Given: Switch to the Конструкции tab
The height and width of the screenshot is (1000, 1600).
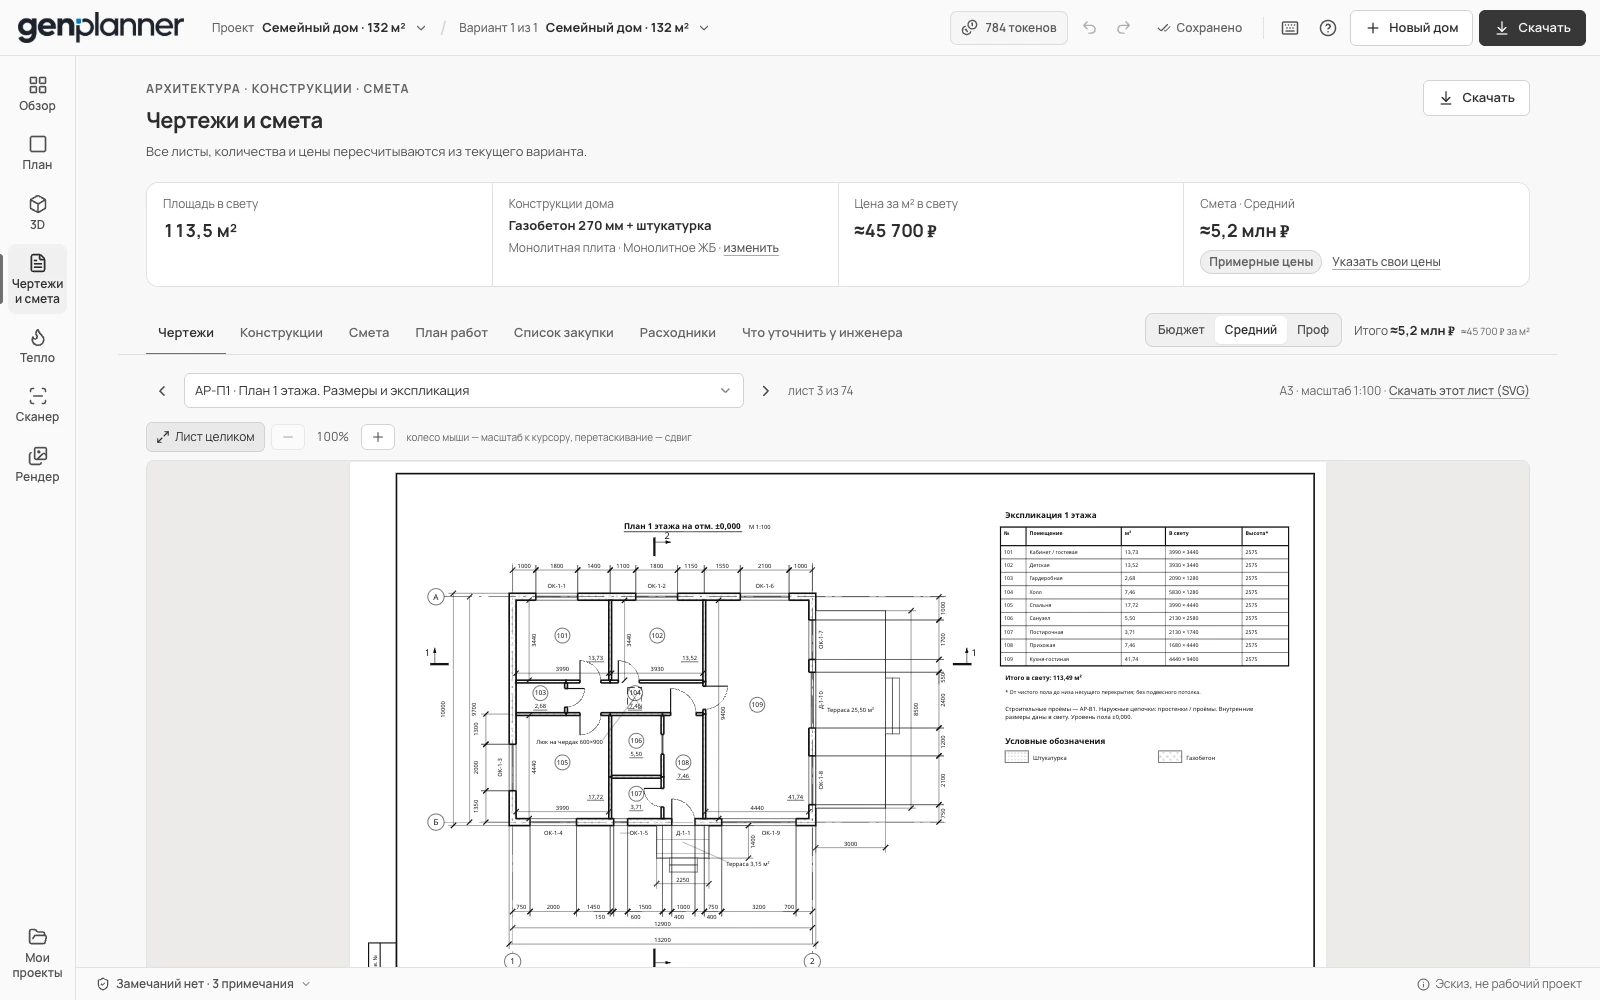Looking at the screenshot, I should [x=281, y=333].
